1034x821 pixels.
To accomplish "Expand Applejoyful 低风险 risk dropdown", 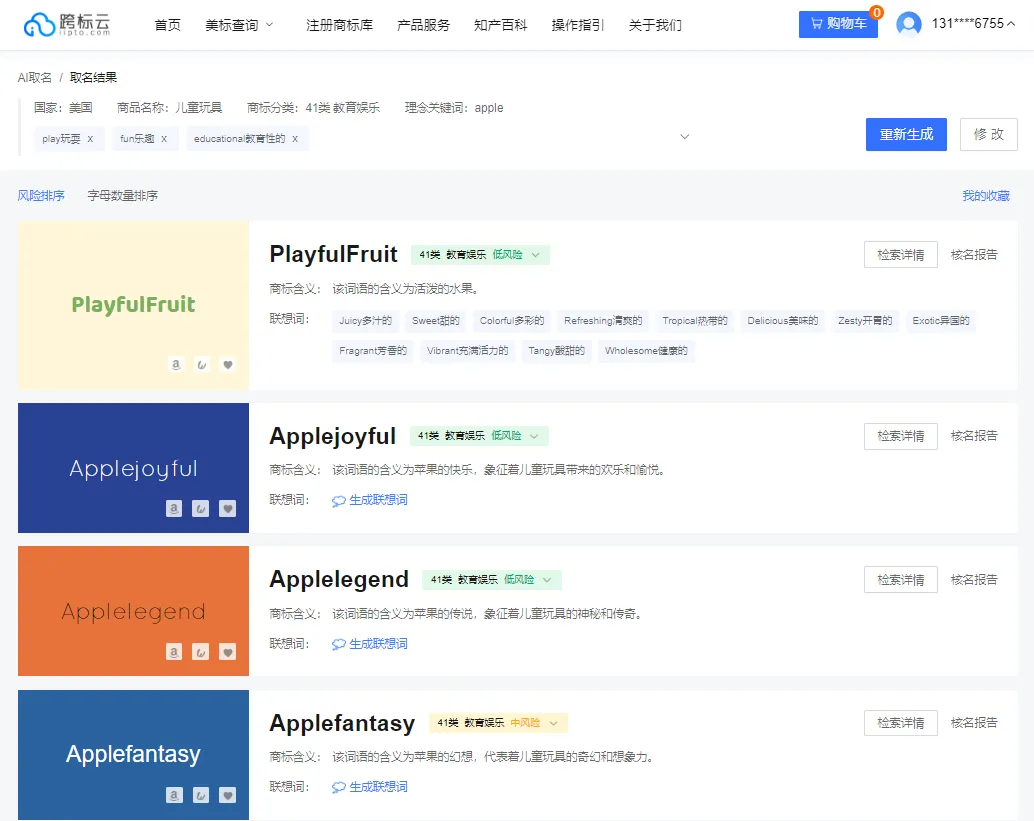I will (x=534, y=436).
